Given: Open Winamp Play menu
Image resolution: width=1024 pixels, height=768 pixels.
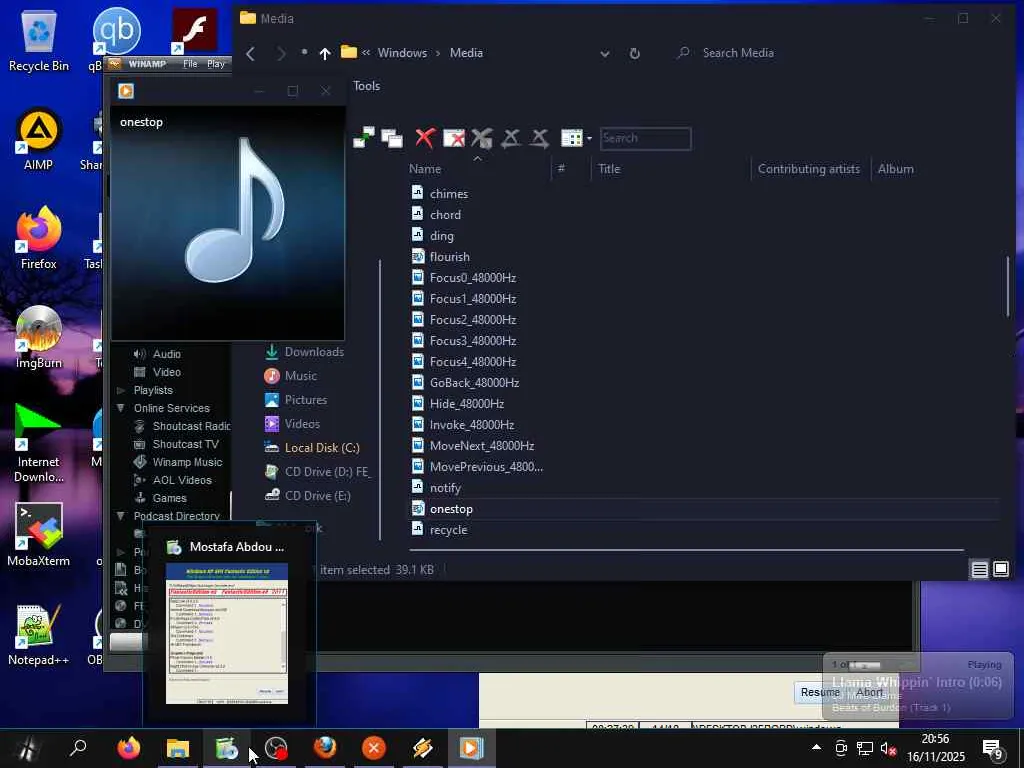Looking at the screenshot, I should 216,63.
